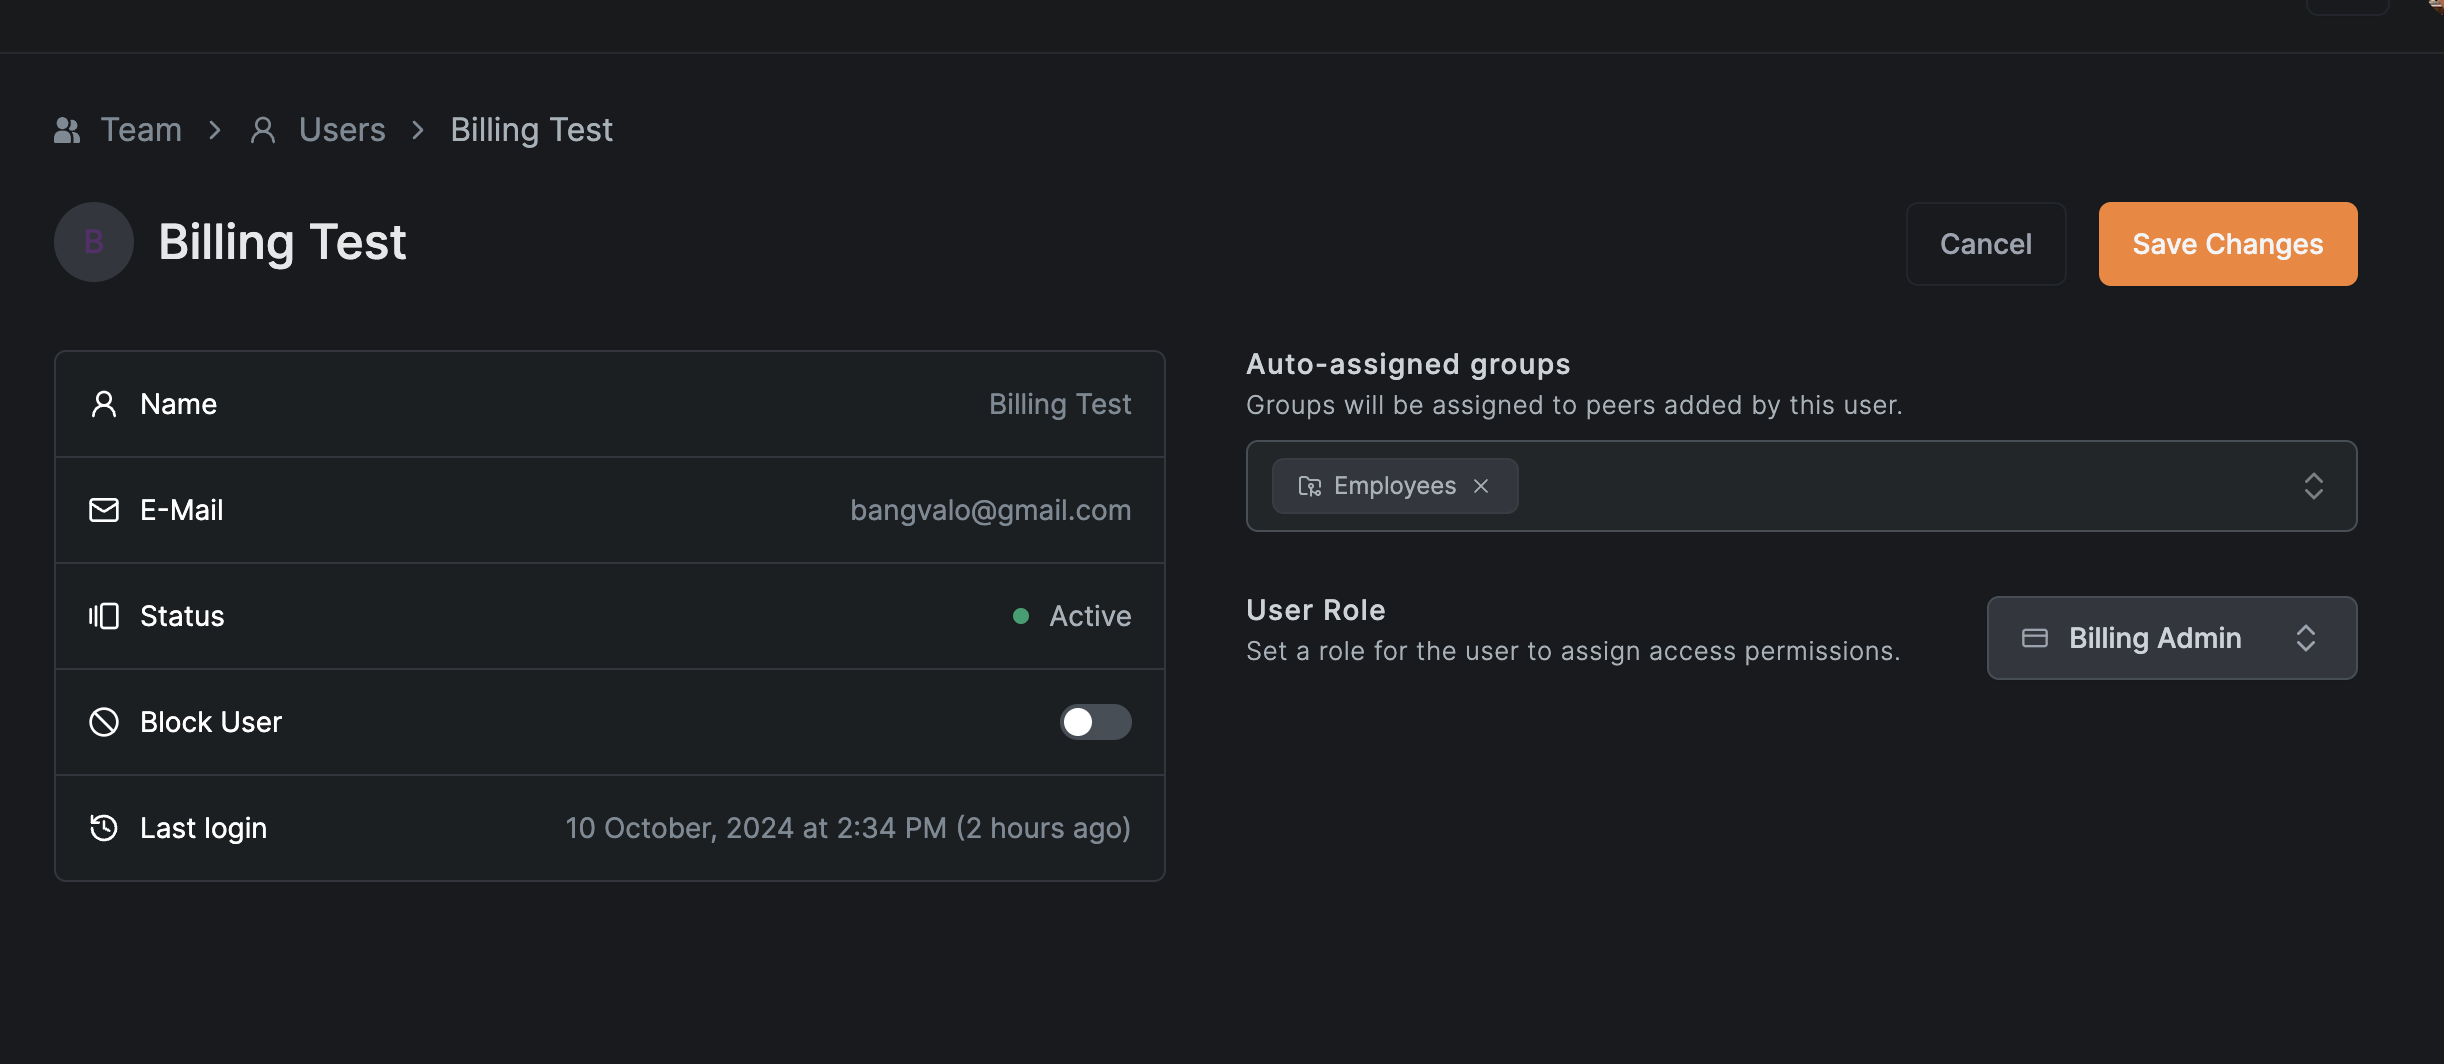Click the Auto-assigned groups input field
The width and height of the screenshot is (2444, 1064).
point(1900,486)
